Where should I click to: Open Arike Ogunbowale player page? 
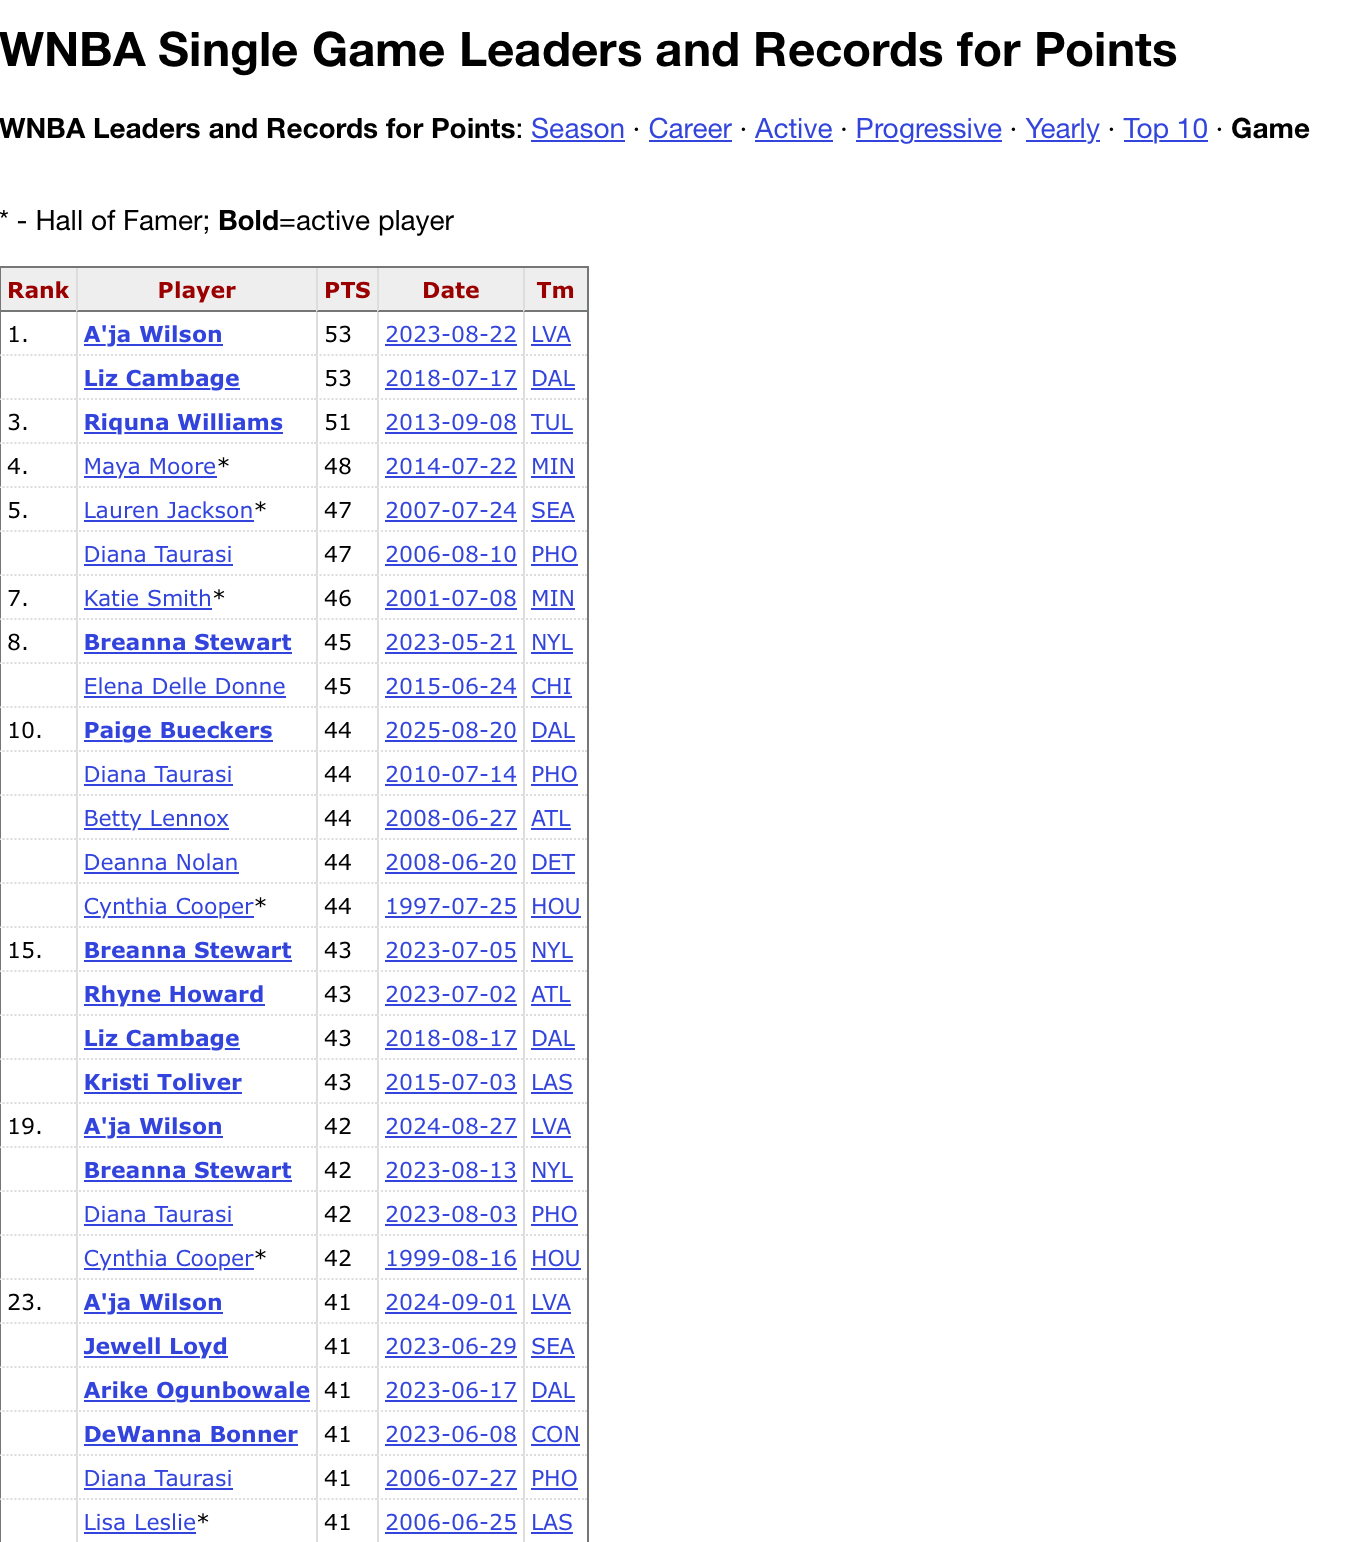[x=197, y=1390]
